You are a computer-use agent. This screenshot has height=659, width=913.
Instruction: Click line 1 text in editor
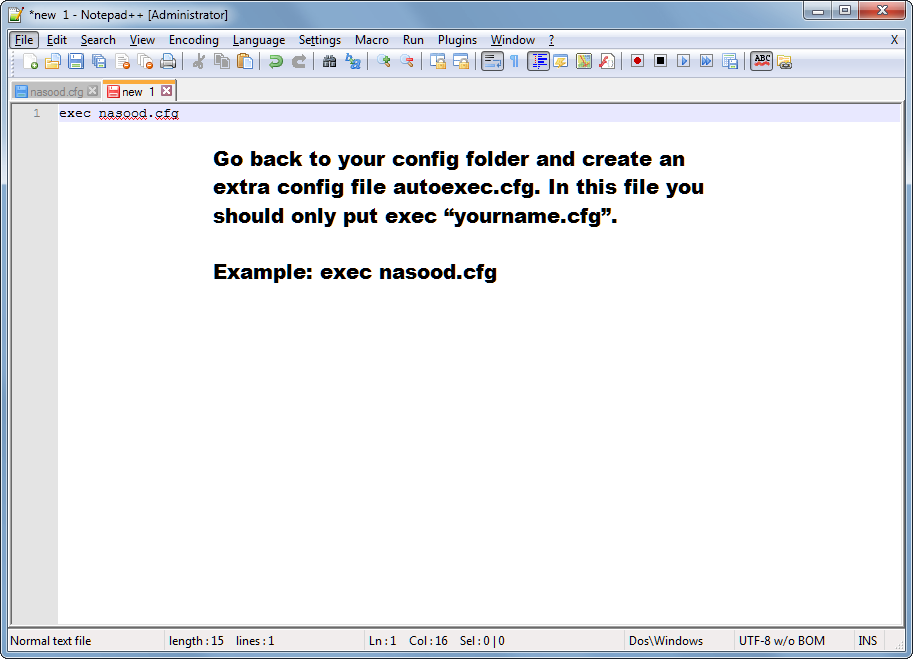[119, 113]
